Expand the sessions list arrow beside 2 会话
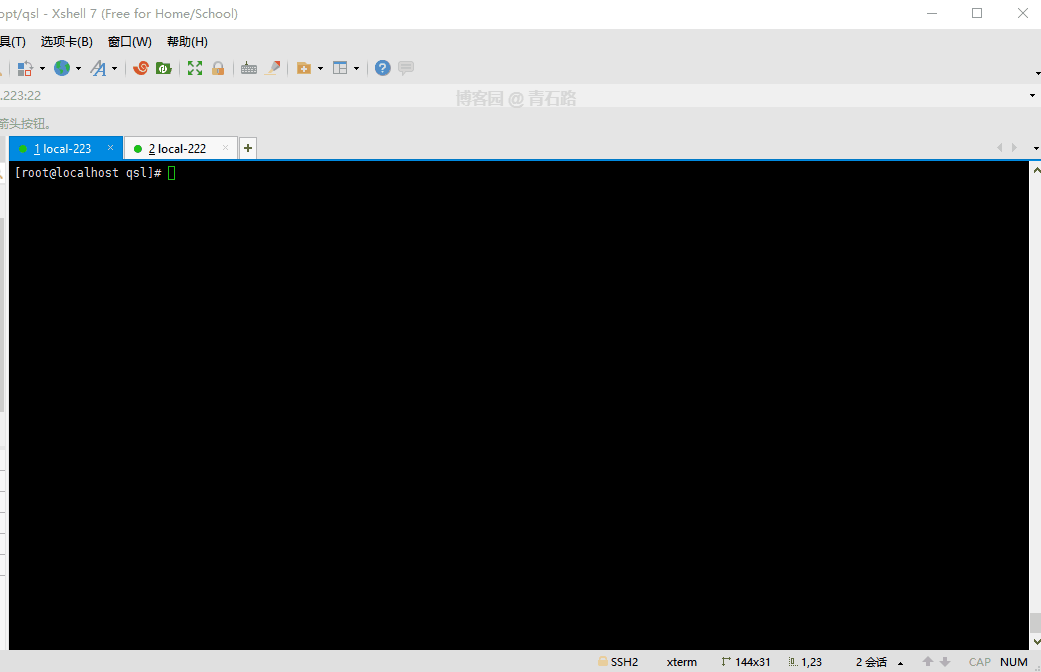 coord(900,663)
